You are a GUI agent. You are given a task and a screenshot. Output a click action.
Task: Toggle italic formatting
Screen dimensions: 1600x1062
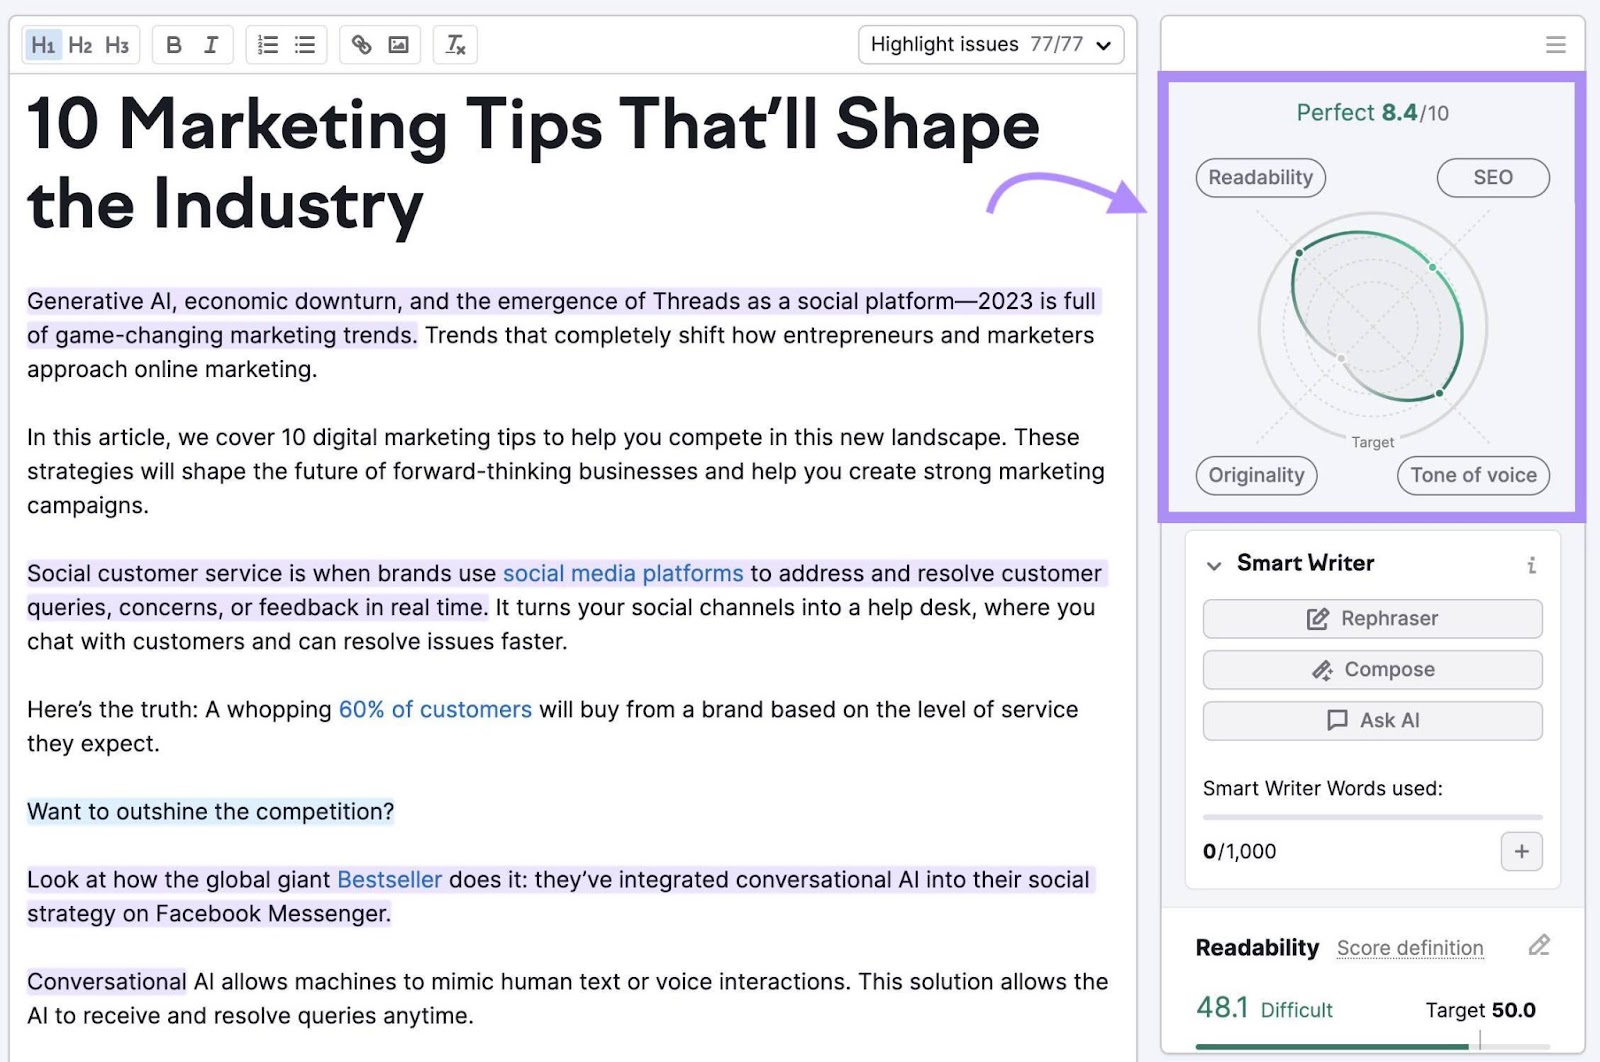pyautogui.click(x=211, y=44)
